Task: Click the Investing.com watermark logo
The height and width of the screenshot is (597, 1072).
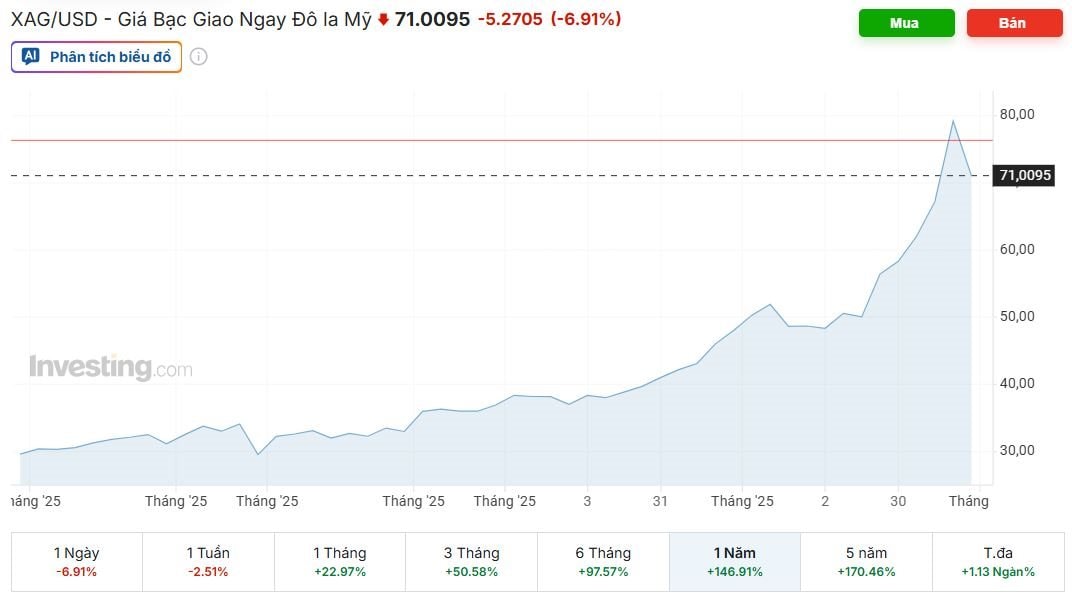Action: (110, 368)
